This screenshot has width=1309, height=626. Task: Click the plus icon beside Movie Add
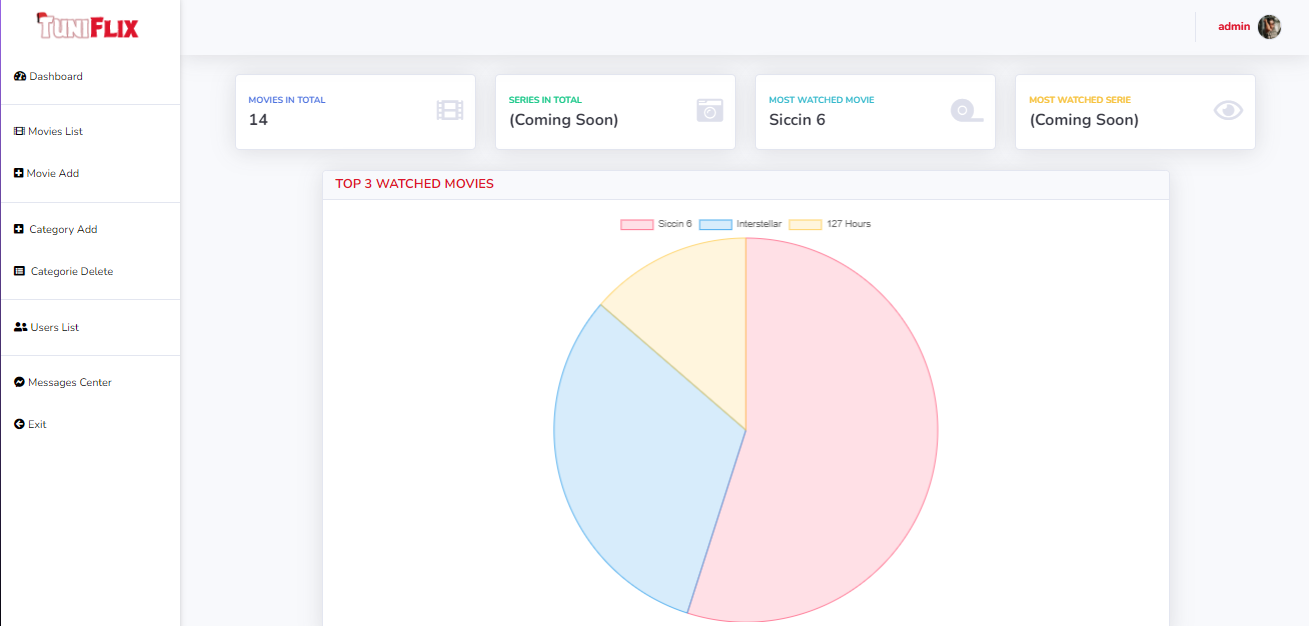19,174
